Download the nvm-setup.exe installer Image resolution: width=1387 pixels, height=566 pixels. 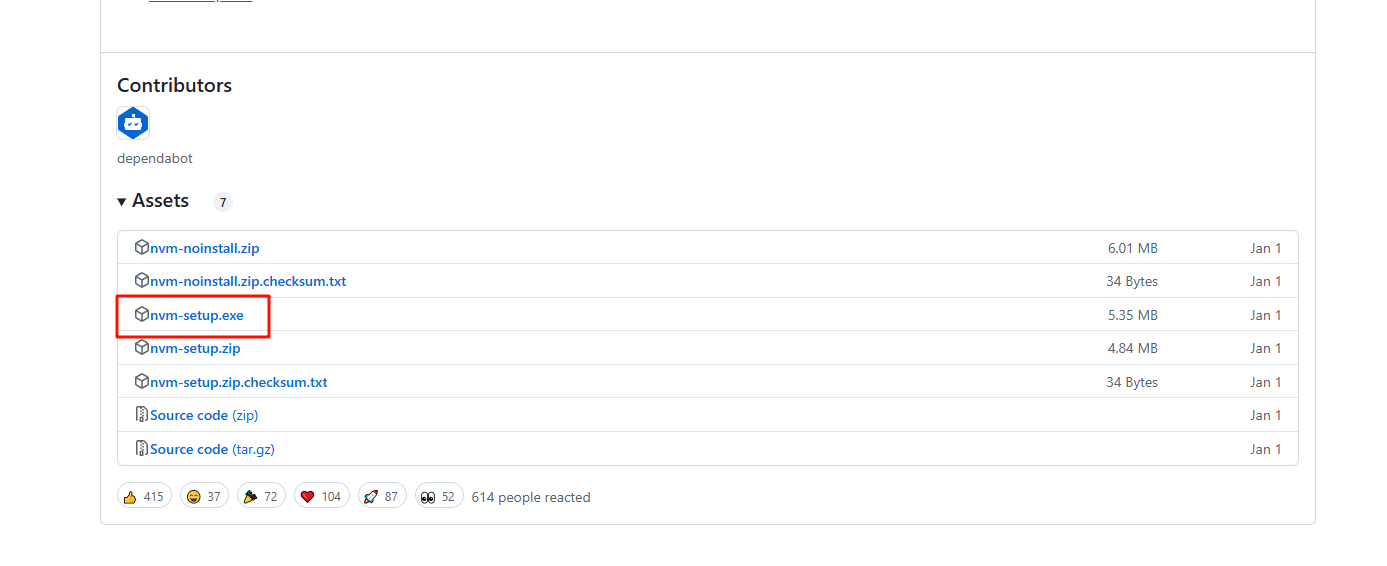[197, 315]
